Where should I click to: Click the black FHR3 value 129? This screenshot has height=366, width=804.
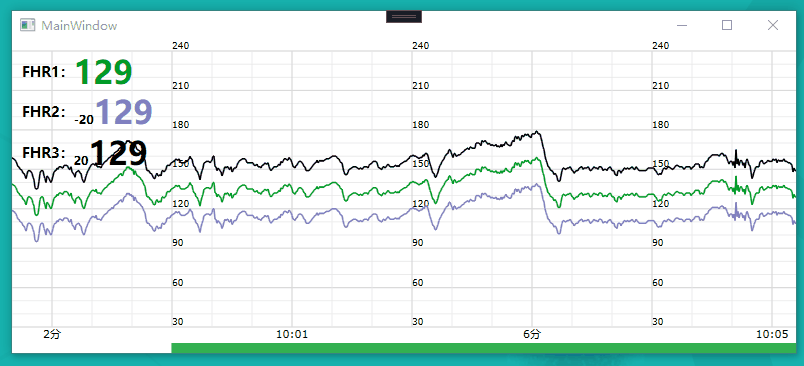tap(118, 153)
